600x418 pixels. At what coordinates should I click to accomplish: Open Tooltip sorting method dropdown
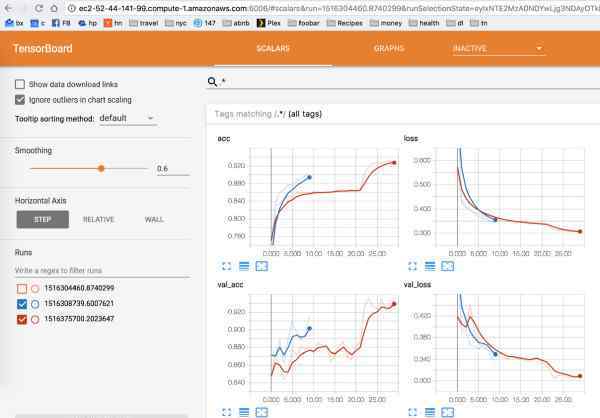[128, 118]
